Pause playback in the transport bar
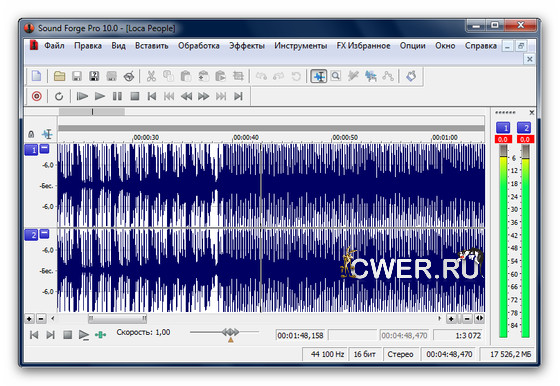Image resolution: width=560 pixels, height=386 pixels. 117,96
